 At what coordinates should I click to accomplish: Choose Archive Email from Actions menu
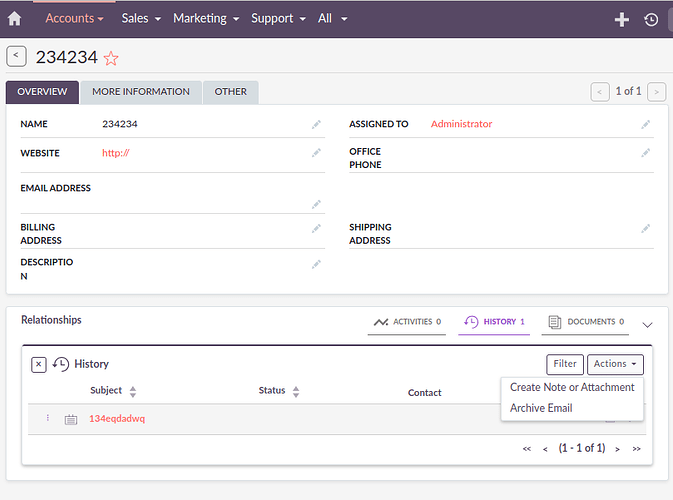(541, 408)
